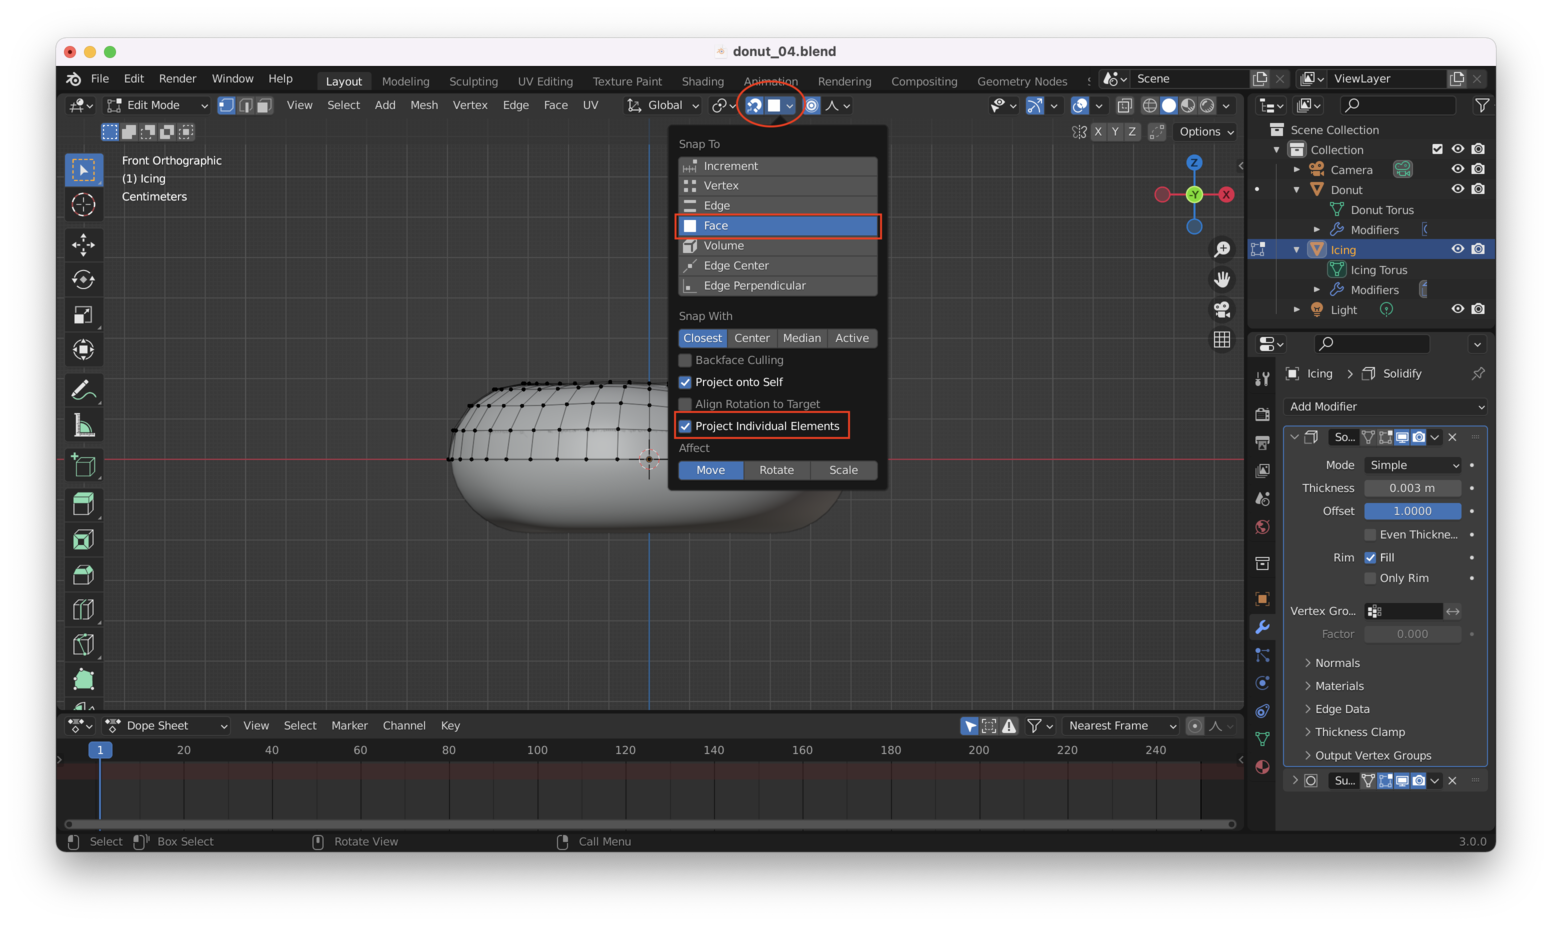Set Snap With to Median

click(801, 338)
